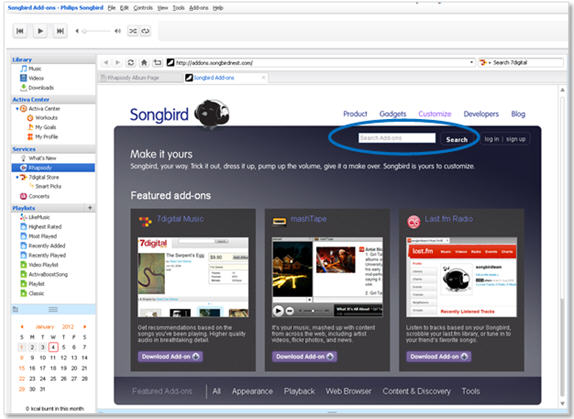This screenshot has width=574, height=419.
Task: Click the play button in player toolbar
Action: (x=40, y=31)
